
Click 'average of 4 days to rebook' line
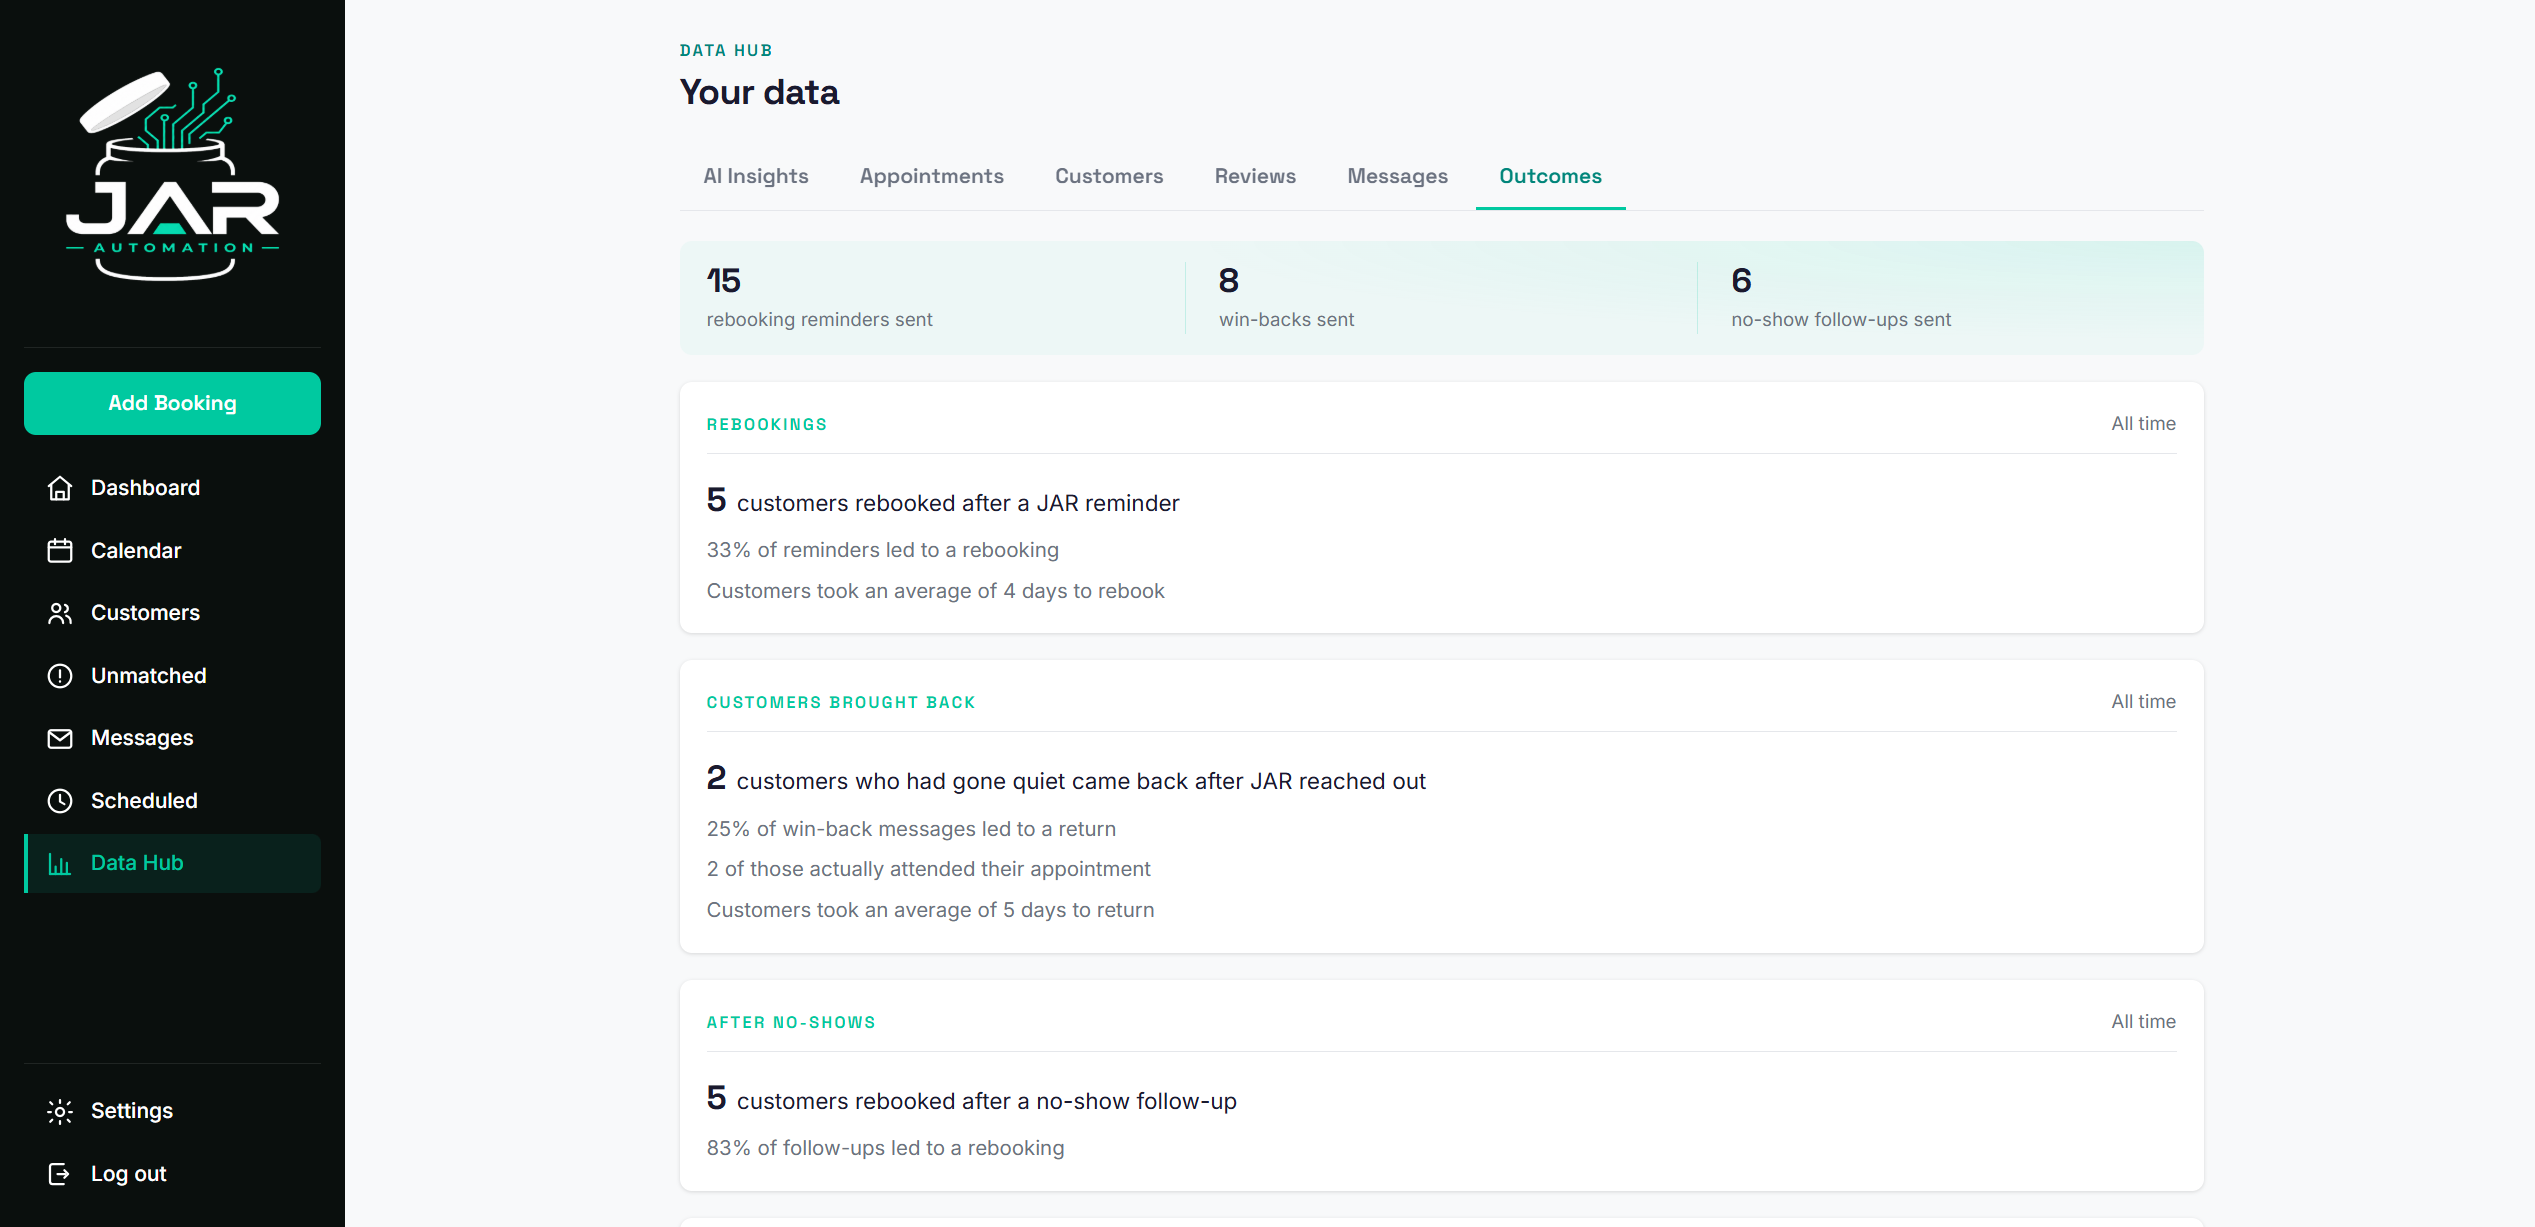click(936, 591)
